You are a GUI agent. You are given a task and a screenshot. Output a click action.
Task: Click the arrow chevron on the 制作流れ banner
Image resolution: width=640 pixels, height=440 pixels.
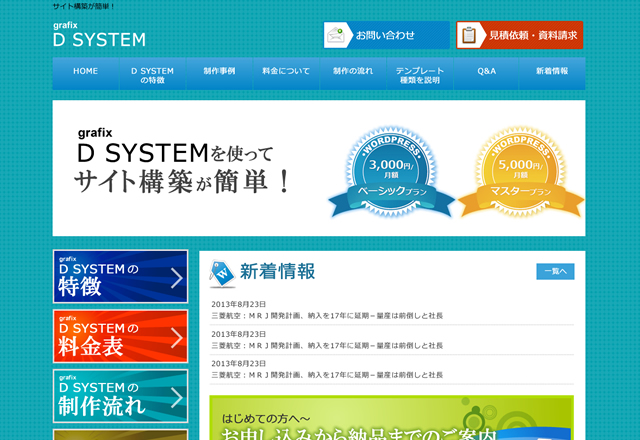(177, 397)
